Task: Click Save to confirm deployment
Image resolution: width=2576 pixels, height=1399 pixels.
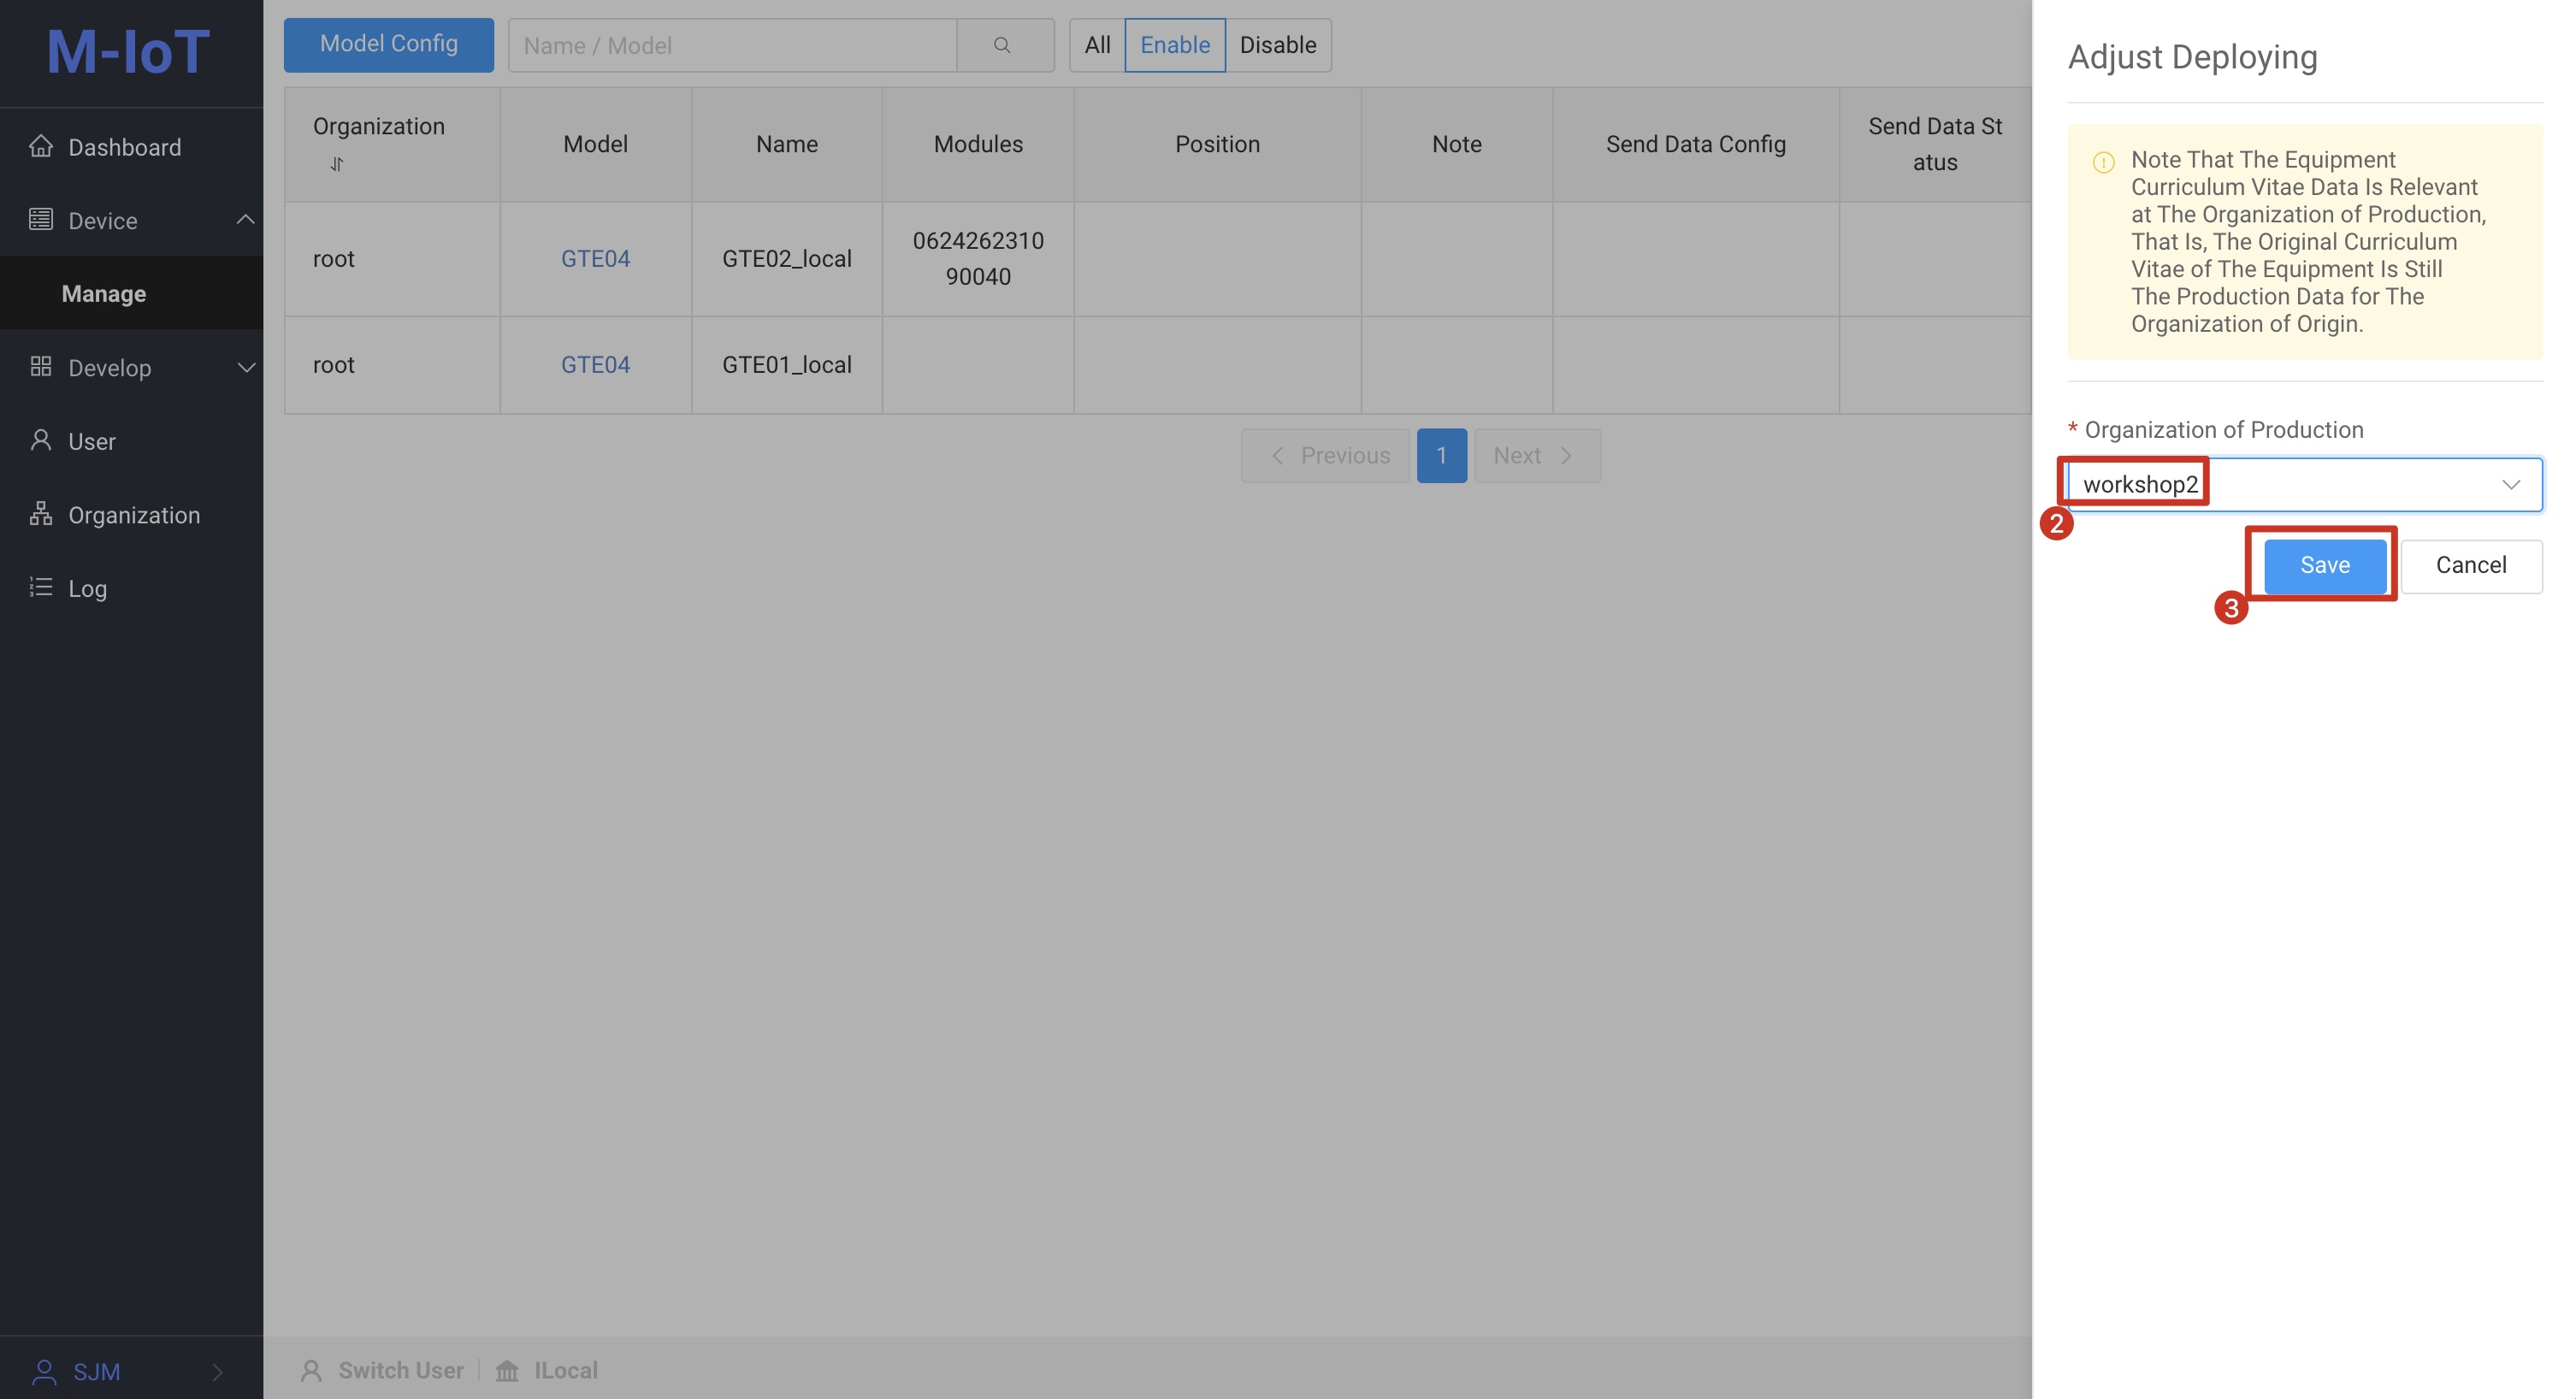Action: tap(2325, 565)
